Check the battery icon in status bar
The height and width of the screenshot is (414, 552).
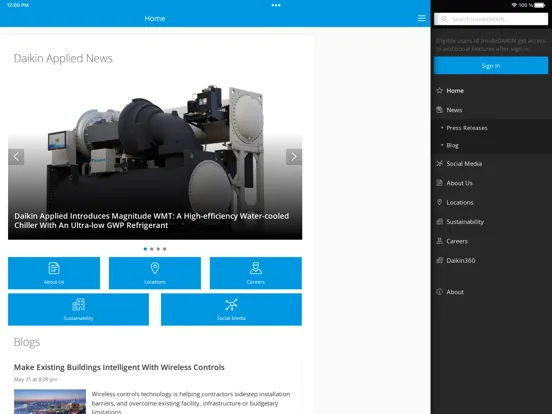click(540, 5)
